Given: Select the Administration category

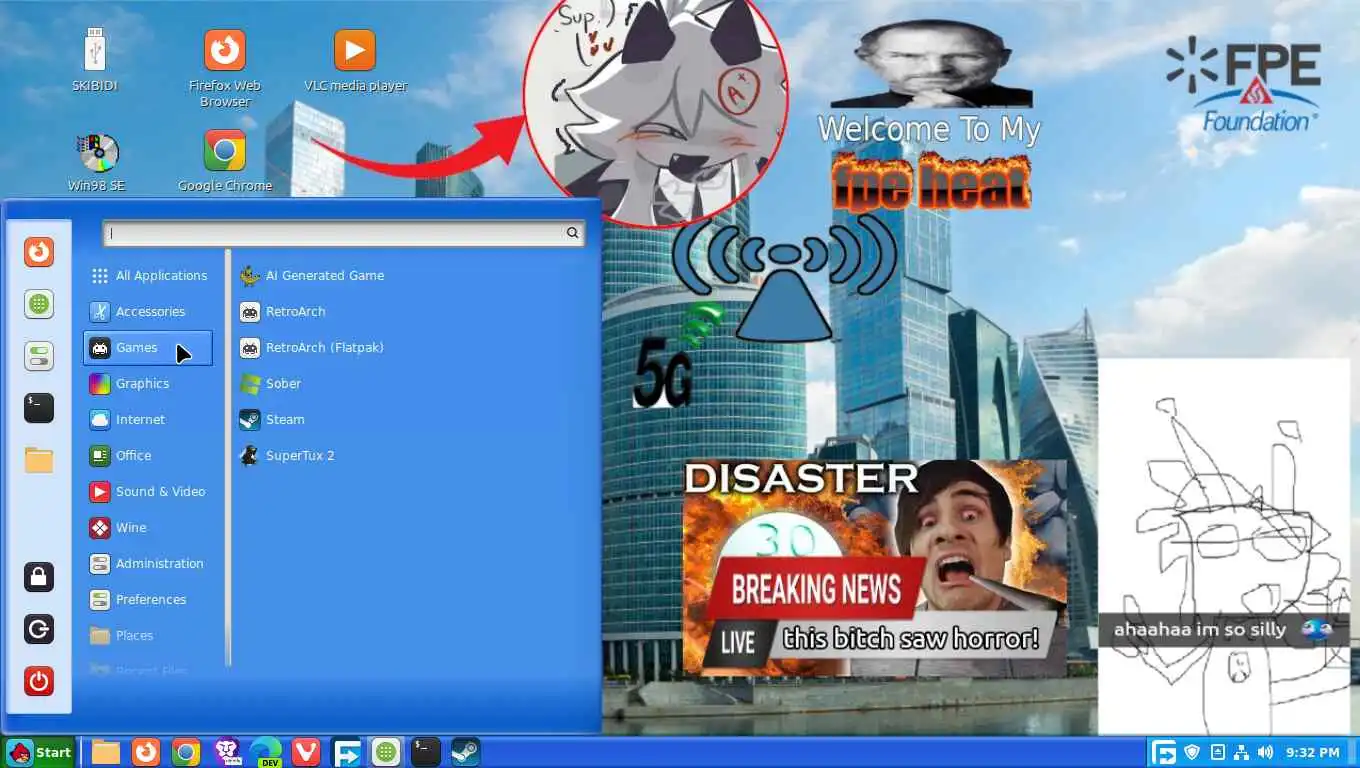Looking at the screenshot, I should point(148,564).
